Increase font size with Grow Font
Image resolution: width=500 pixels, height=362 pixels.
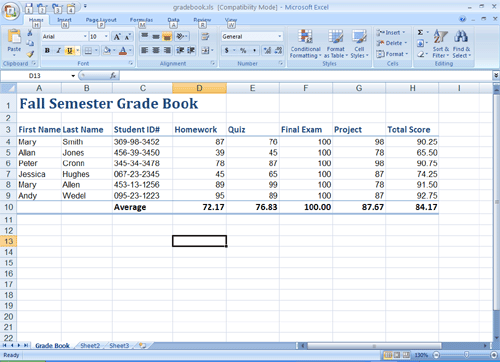[117, 36]
